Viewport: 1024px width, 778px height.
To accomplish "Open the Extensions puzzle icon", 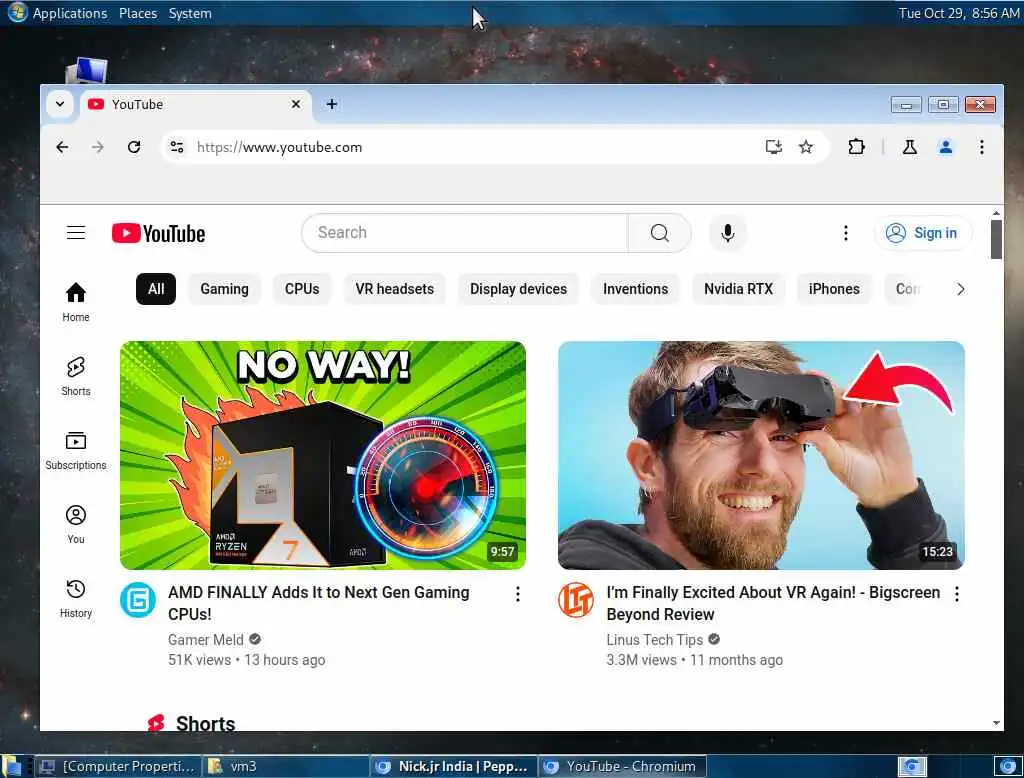I will pos(856,147).
